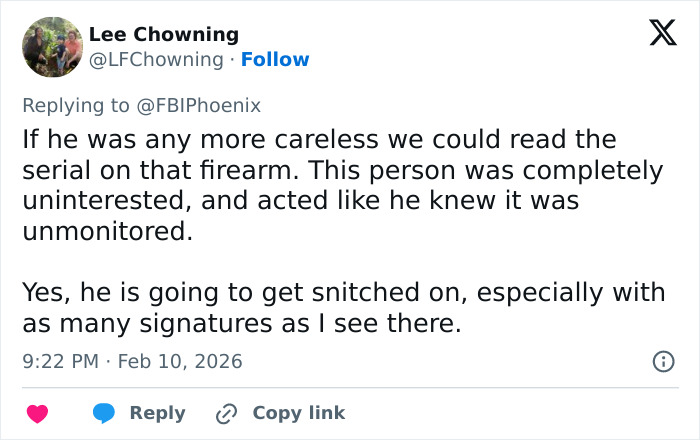The height and width of the screenshot is (440, 700).
Task: Click the 9:22 PM time
Action: coord(62,361)
